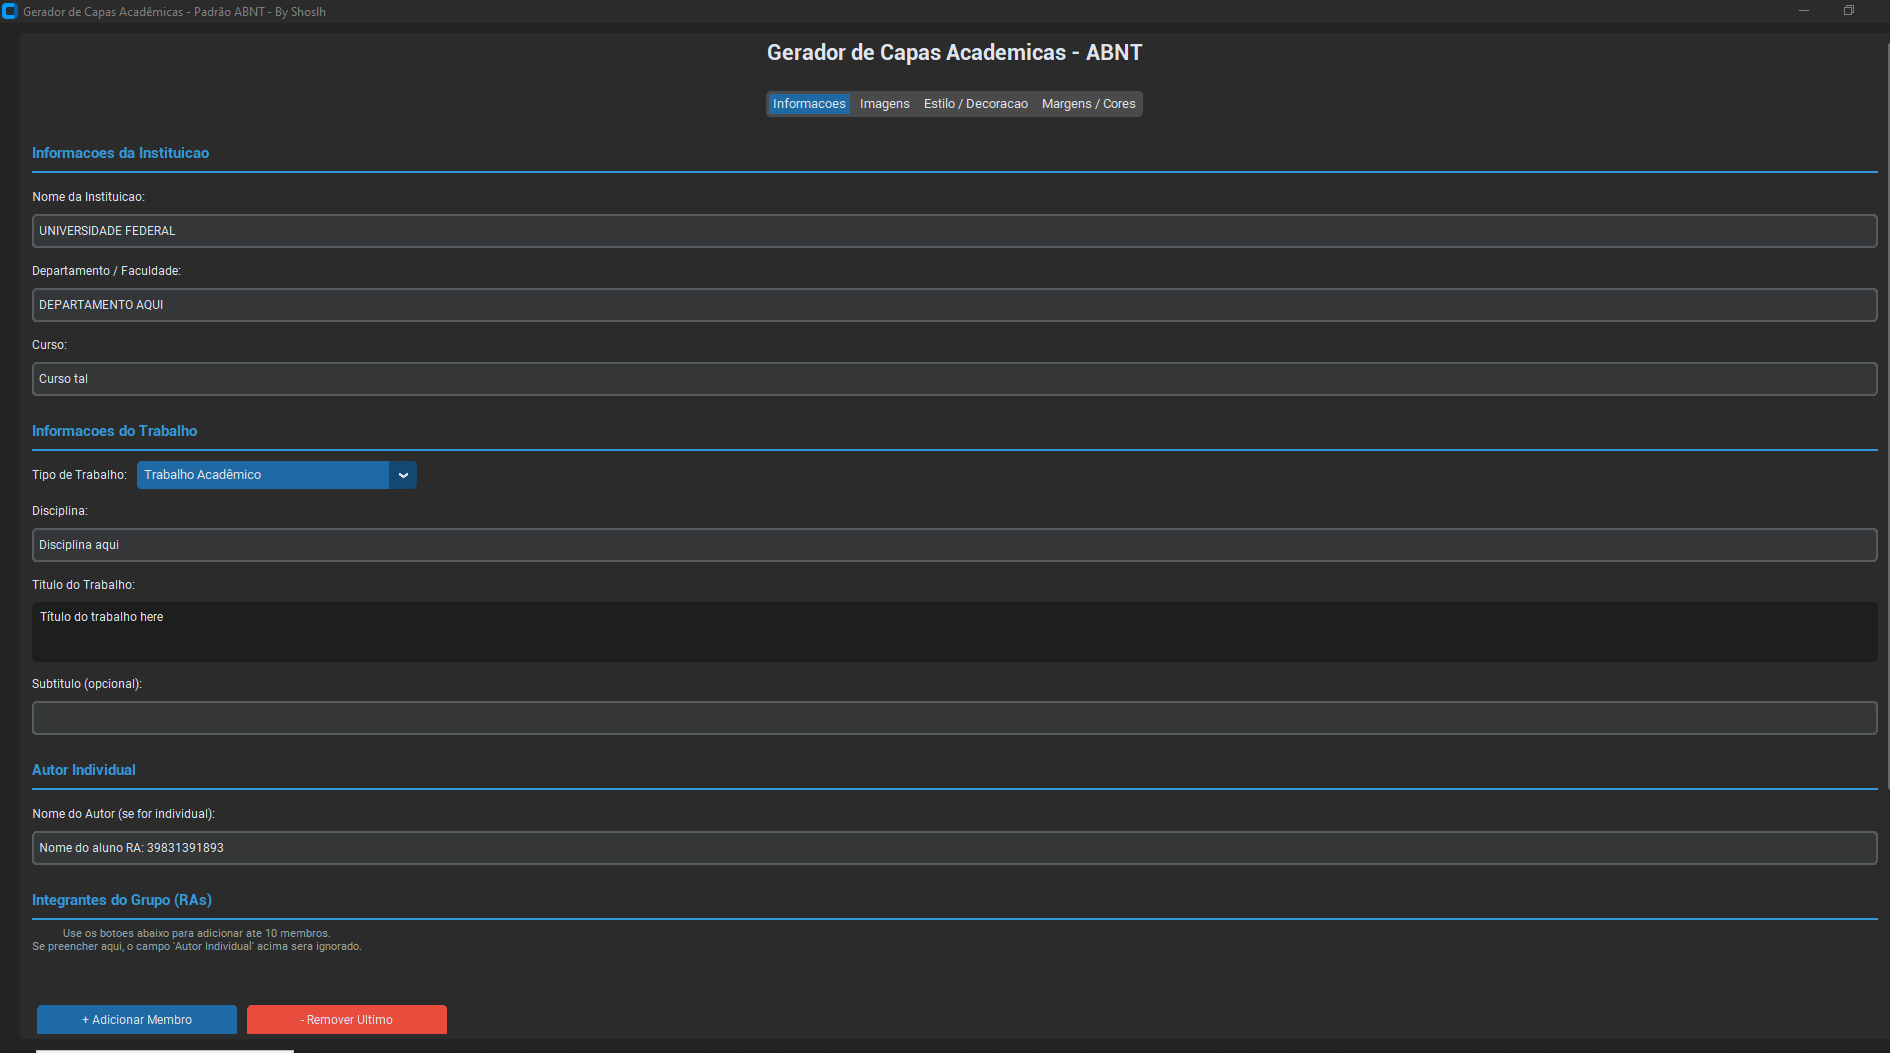Click the Trabalho Acadêmico combo box text
Image resolution: width=1890 pixels, height=1053 pixels.
pyautogui.click(x=262, y=475)
